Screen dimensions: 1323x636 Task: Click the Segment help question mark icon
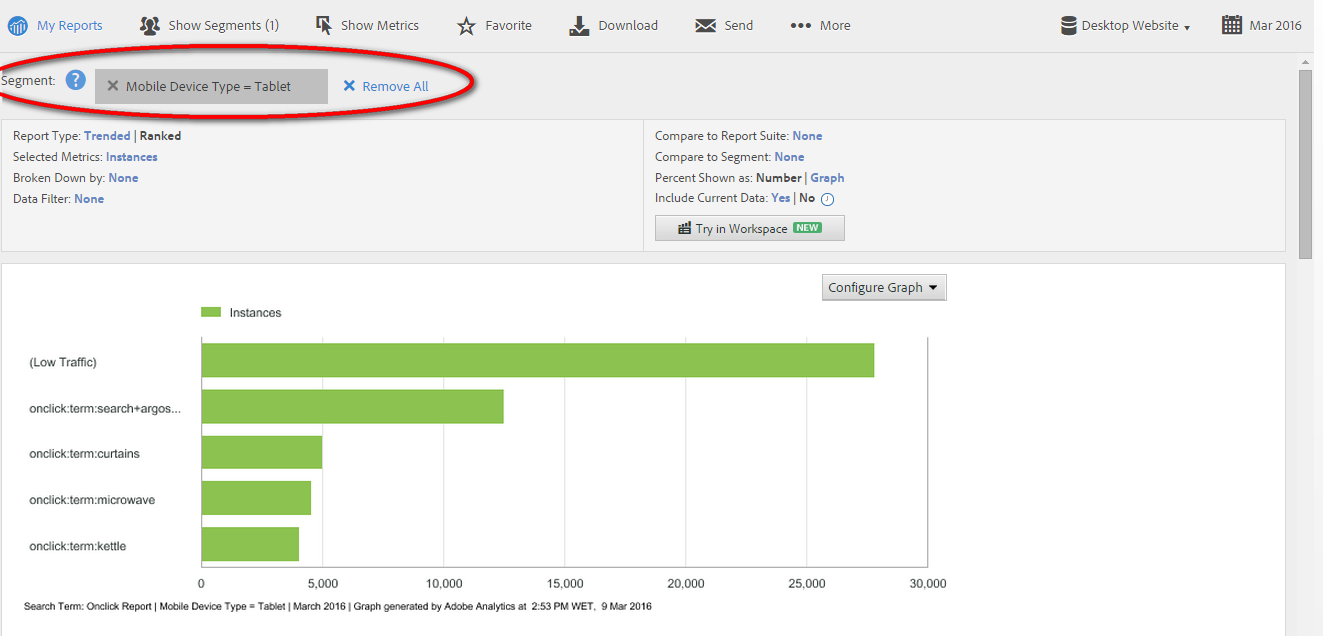tap(75, 80)
